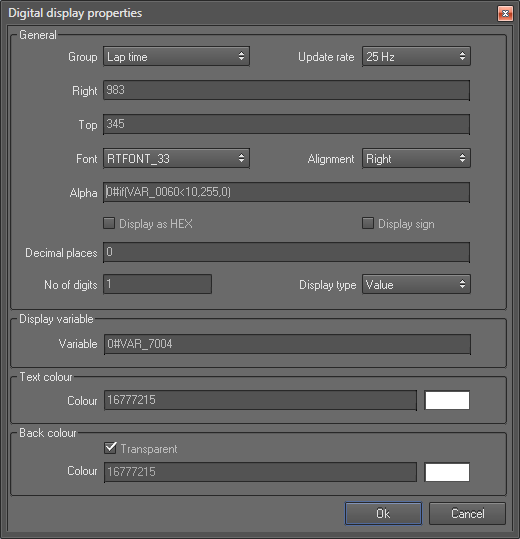Image resolution: width=520 pixels, height=539 pixels.
Task: Open the Back colour white swatch
Action: [447, 472]
